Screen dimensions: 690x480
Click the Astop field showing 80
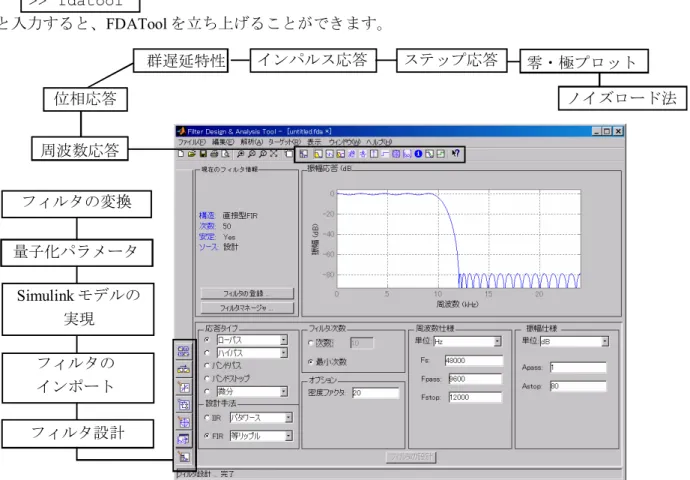click(578, 386)
